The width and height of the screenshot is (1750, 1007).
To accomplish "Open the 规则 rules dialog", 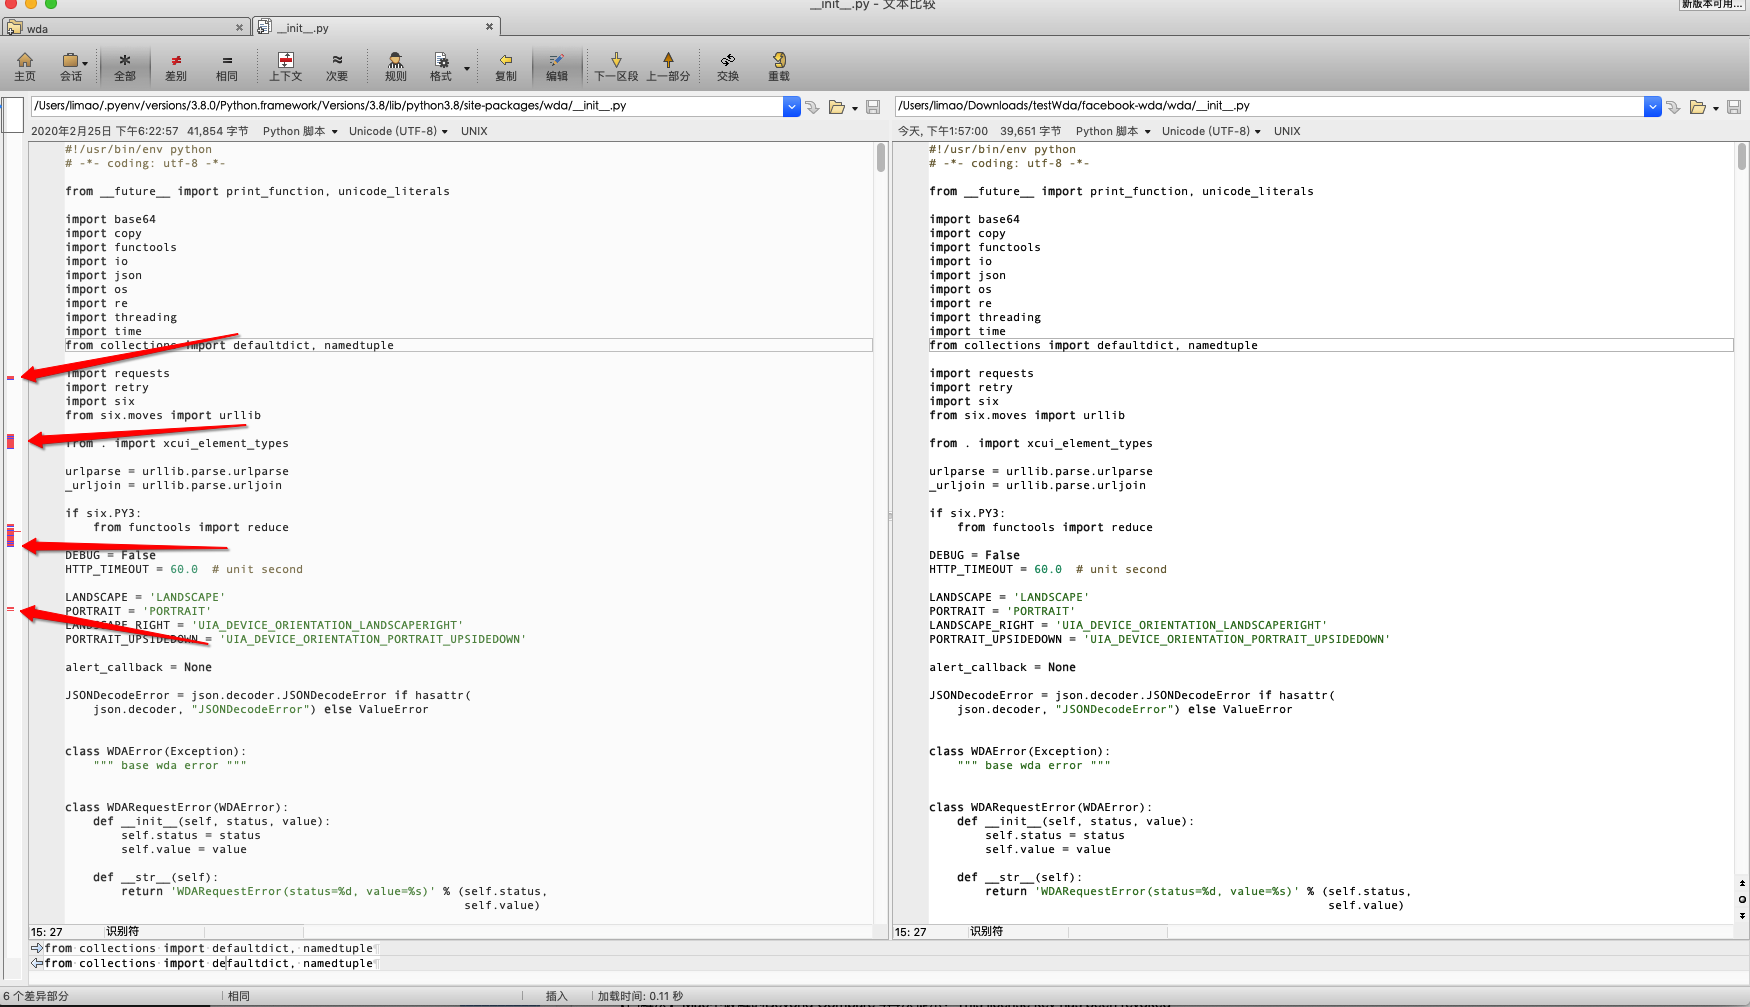I will 396,67.
